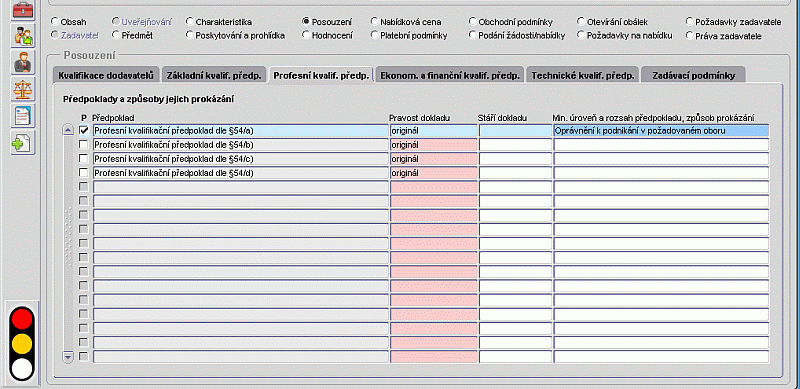Uncheck the §54/a) prerequisite checkbox
This screenshot has width=800, height=389.
84,130
